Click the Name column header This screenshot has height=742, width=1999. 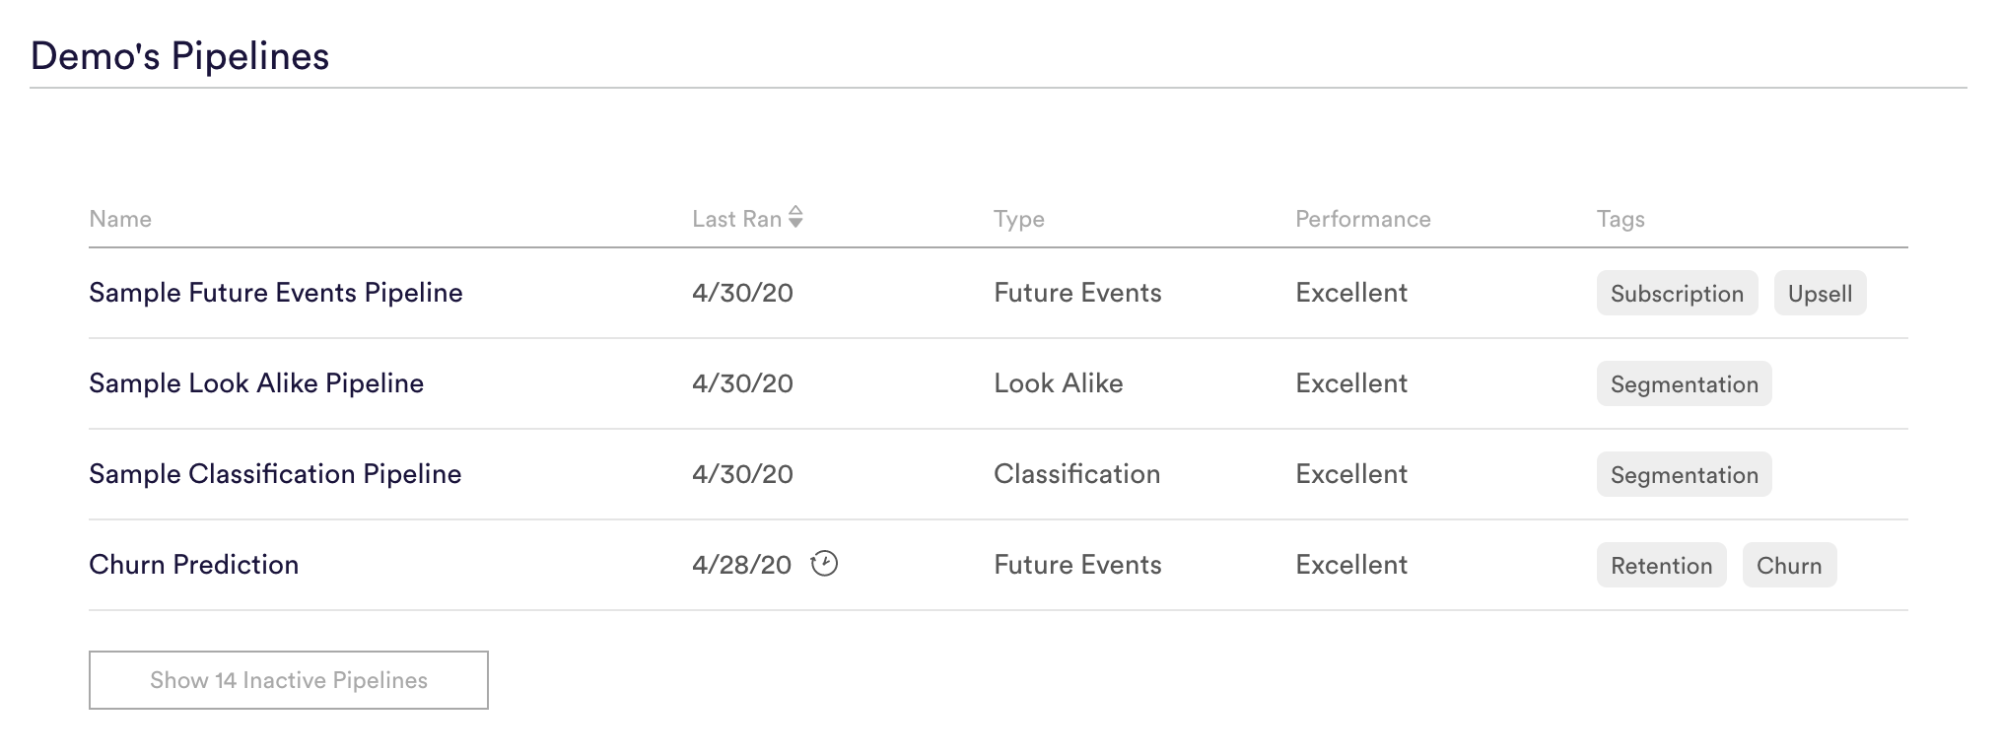tap(120, 219)
